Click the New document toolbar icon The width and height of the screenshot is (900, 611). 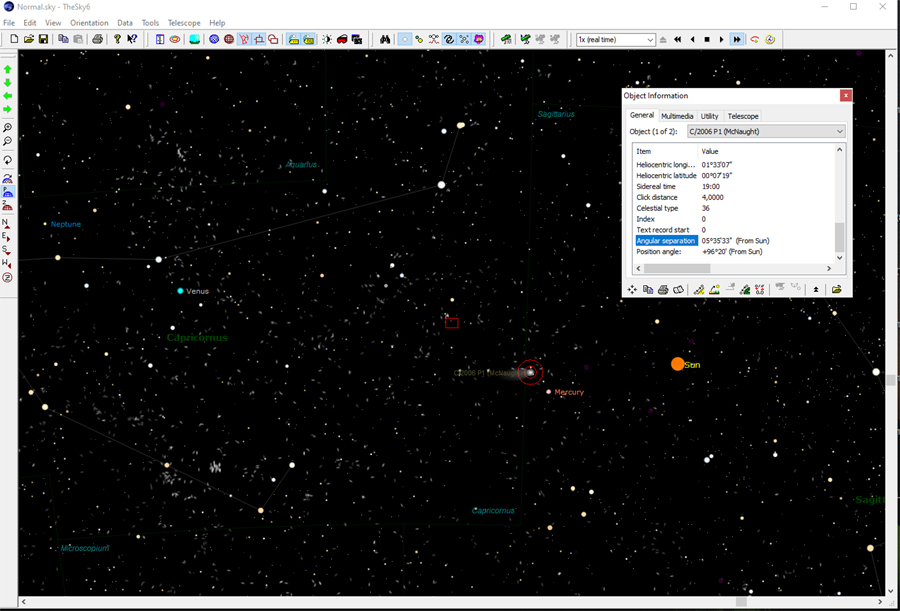pos(14,40)
